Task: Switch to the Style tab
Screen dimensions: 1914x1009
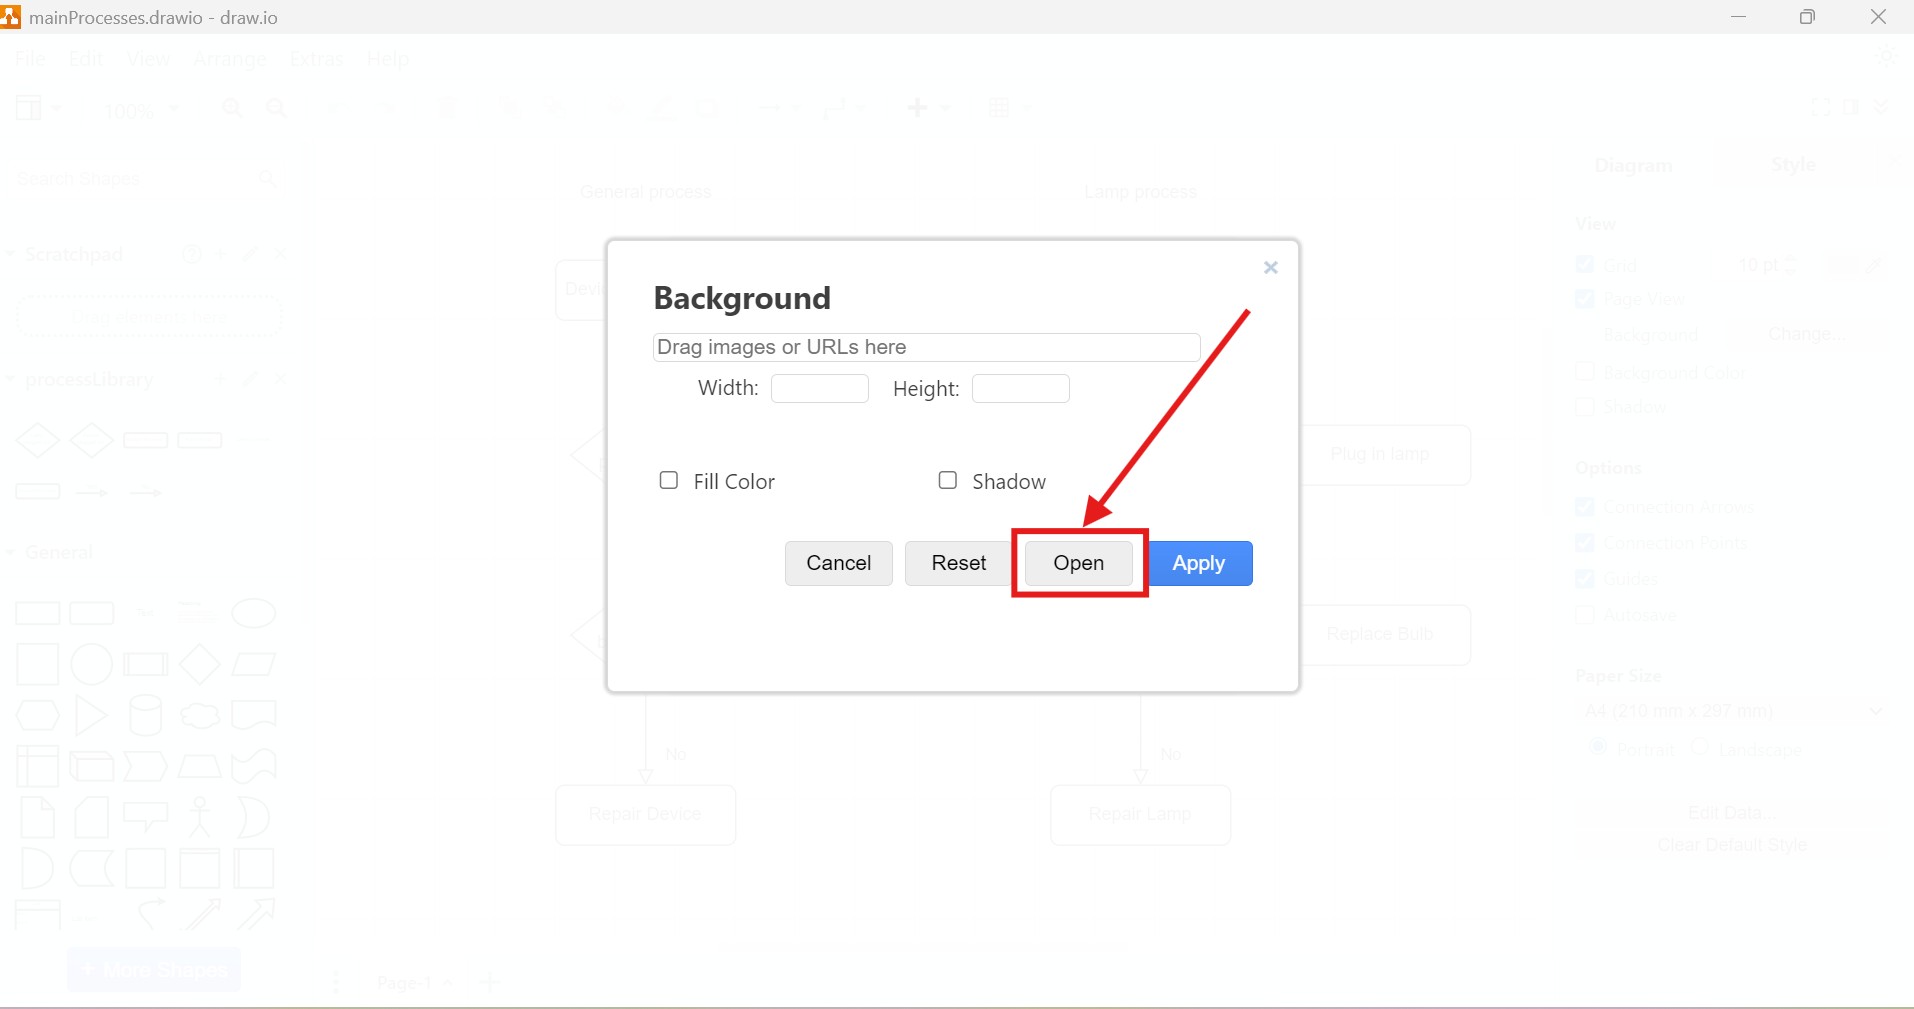Action: point(1793,165)
